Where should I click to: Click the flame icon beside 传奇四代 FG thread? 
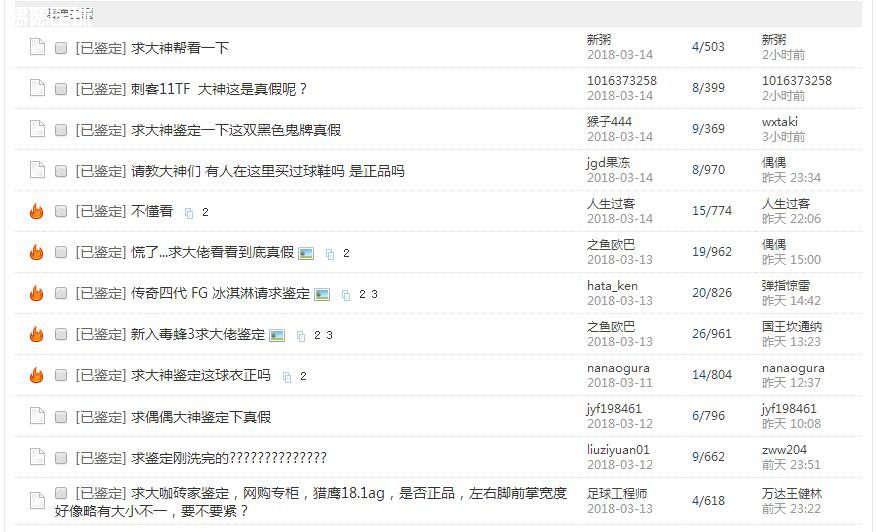click(37, 293)
